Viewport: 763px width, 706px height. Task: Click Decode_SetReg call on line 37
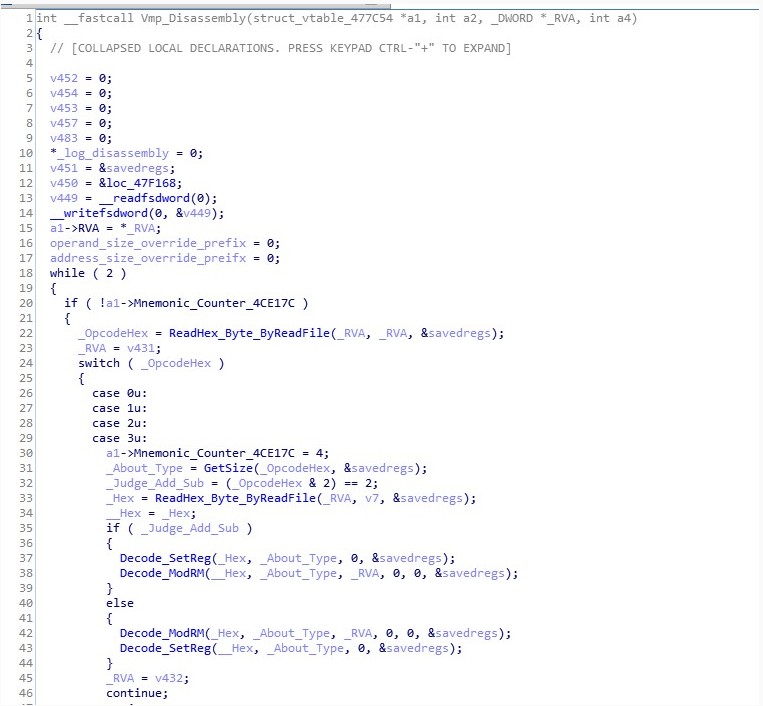pyautogui.click(x=165, y=559)
